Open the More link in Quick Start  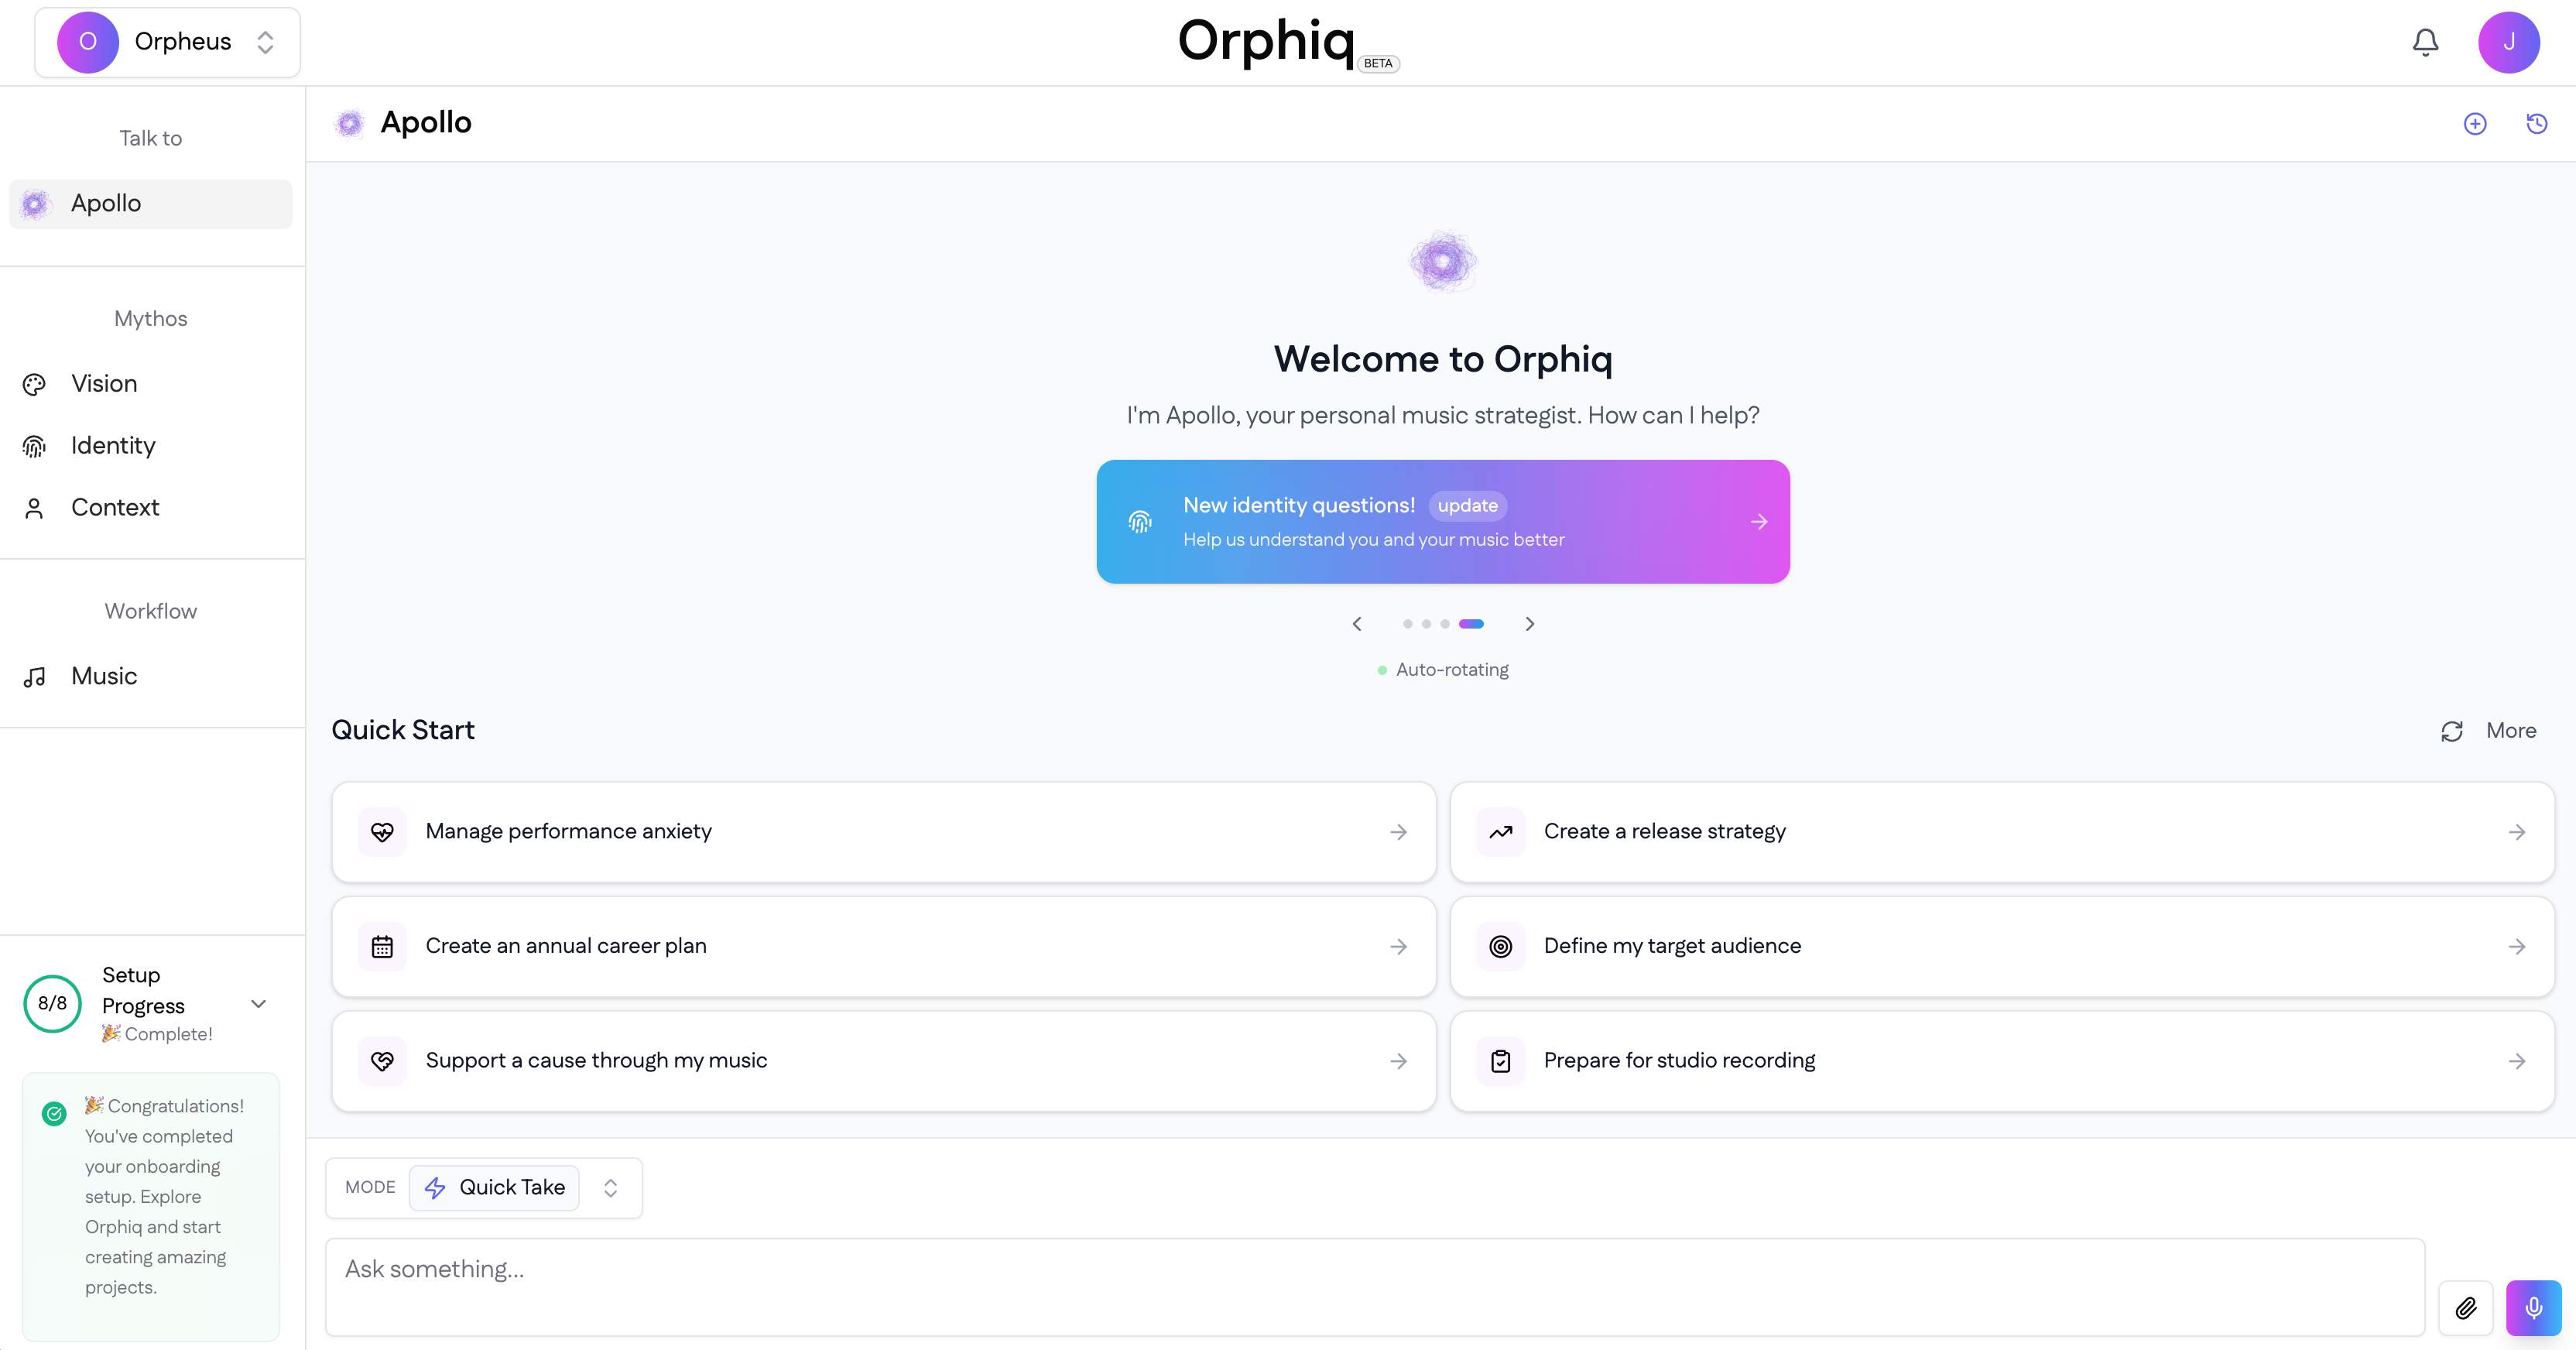tap(2510, 731)
